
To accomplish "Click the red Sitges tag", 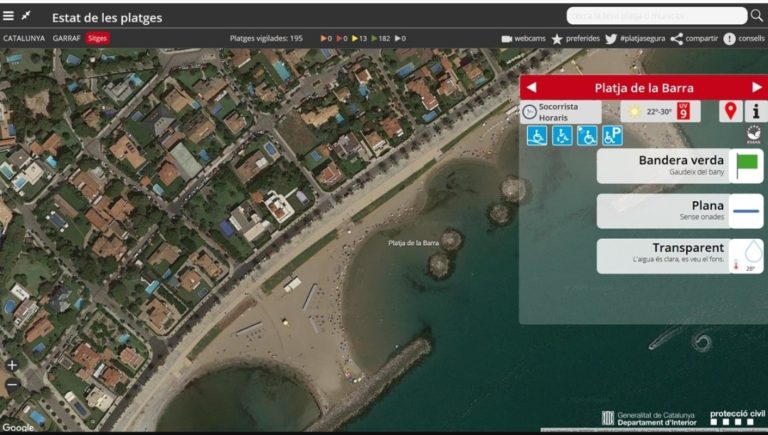I will pyautogui.click(x=97, y=38).
